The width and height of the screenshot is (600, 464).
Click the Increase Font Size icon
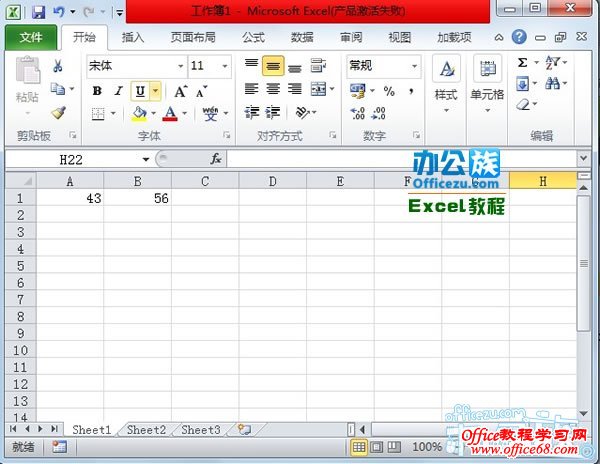click(180, 91)
